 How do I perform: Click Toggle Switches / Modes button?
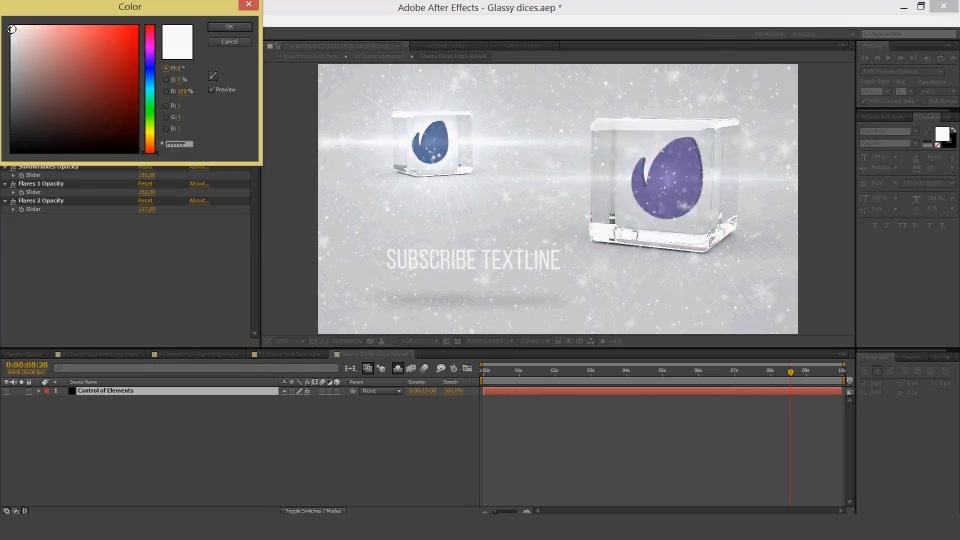click(x=313, y=511)
